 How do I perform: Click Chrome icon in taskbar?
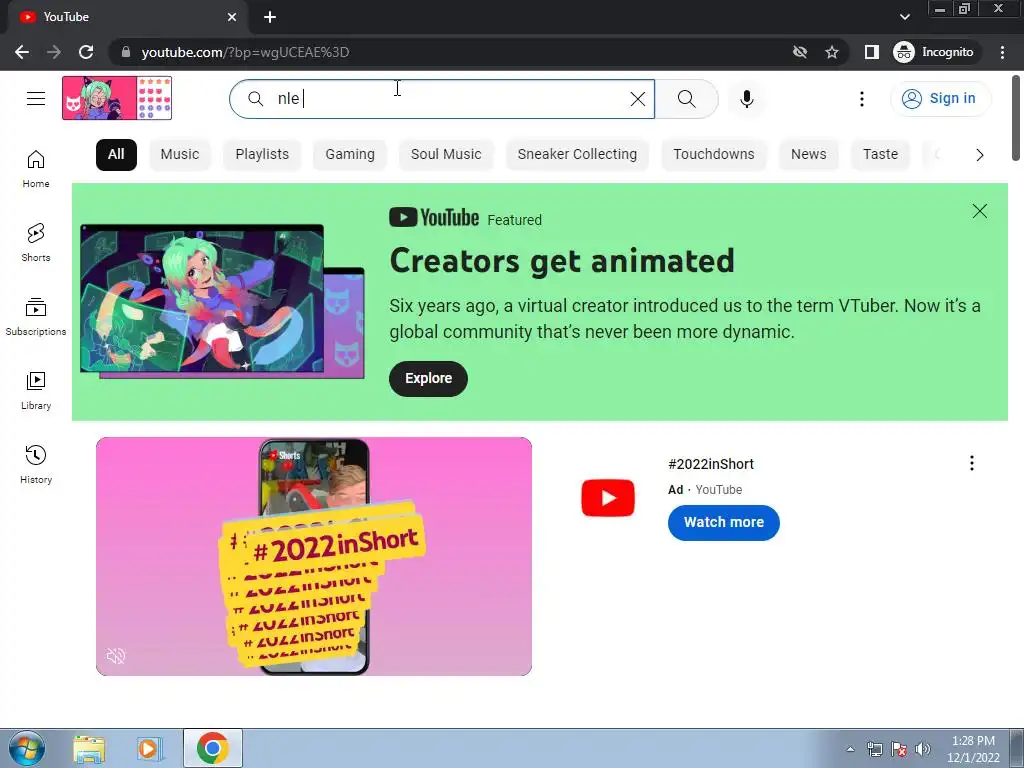pyautogui.click(x=212, y=748)
